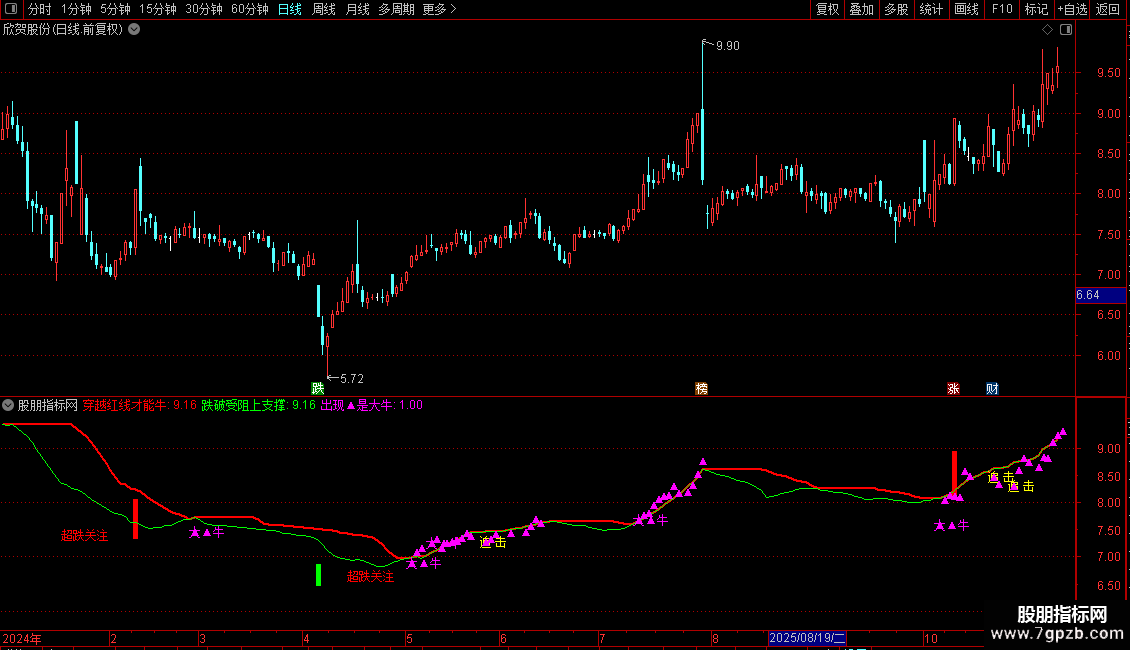Open dropdown next to 欣贺股份(日线.前复权) title
Image resolution: width=1130 pixels, height=650 pixels.
tap(134, 30)
